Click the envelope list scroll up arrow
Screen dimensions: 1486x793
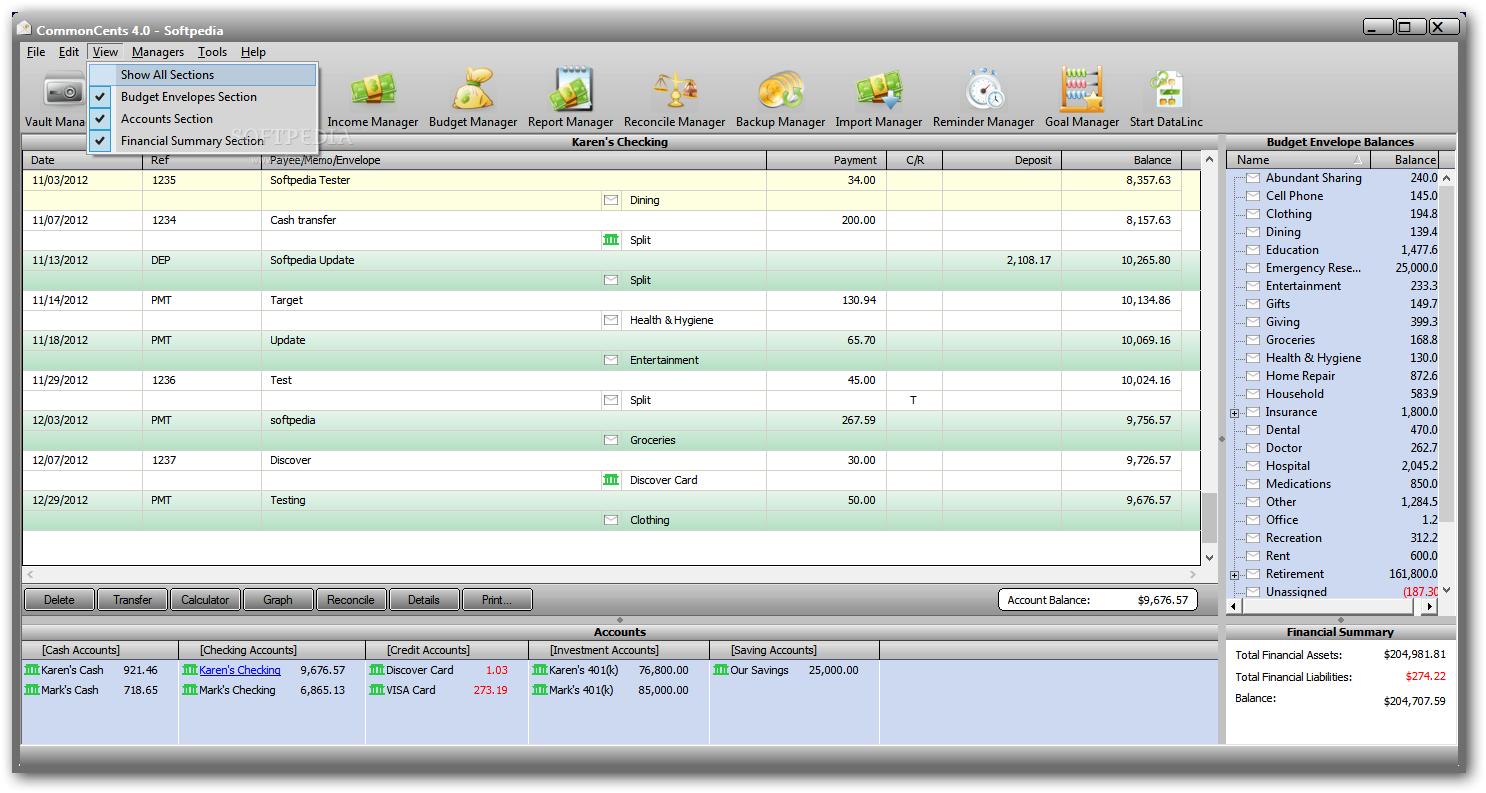pos(1446,178)
